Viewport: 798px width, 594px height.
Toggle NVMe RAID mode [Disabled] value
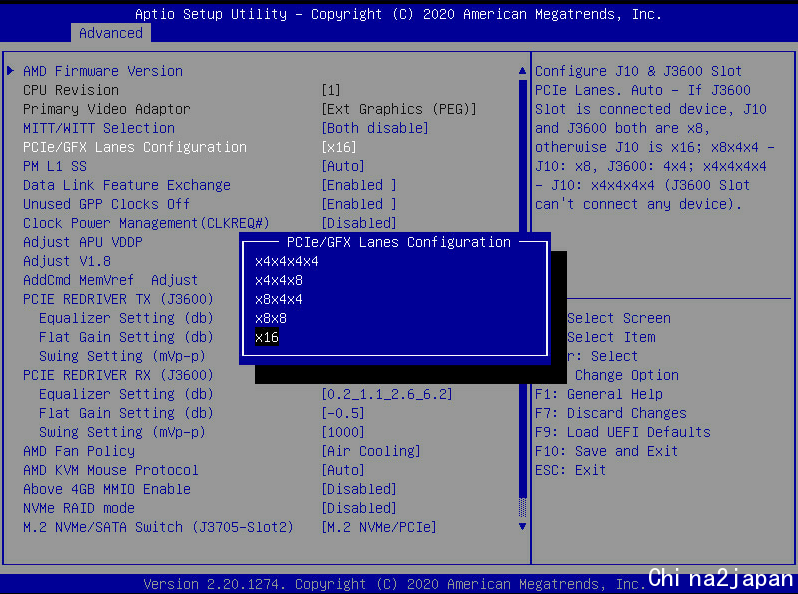(x=359, y=508)
